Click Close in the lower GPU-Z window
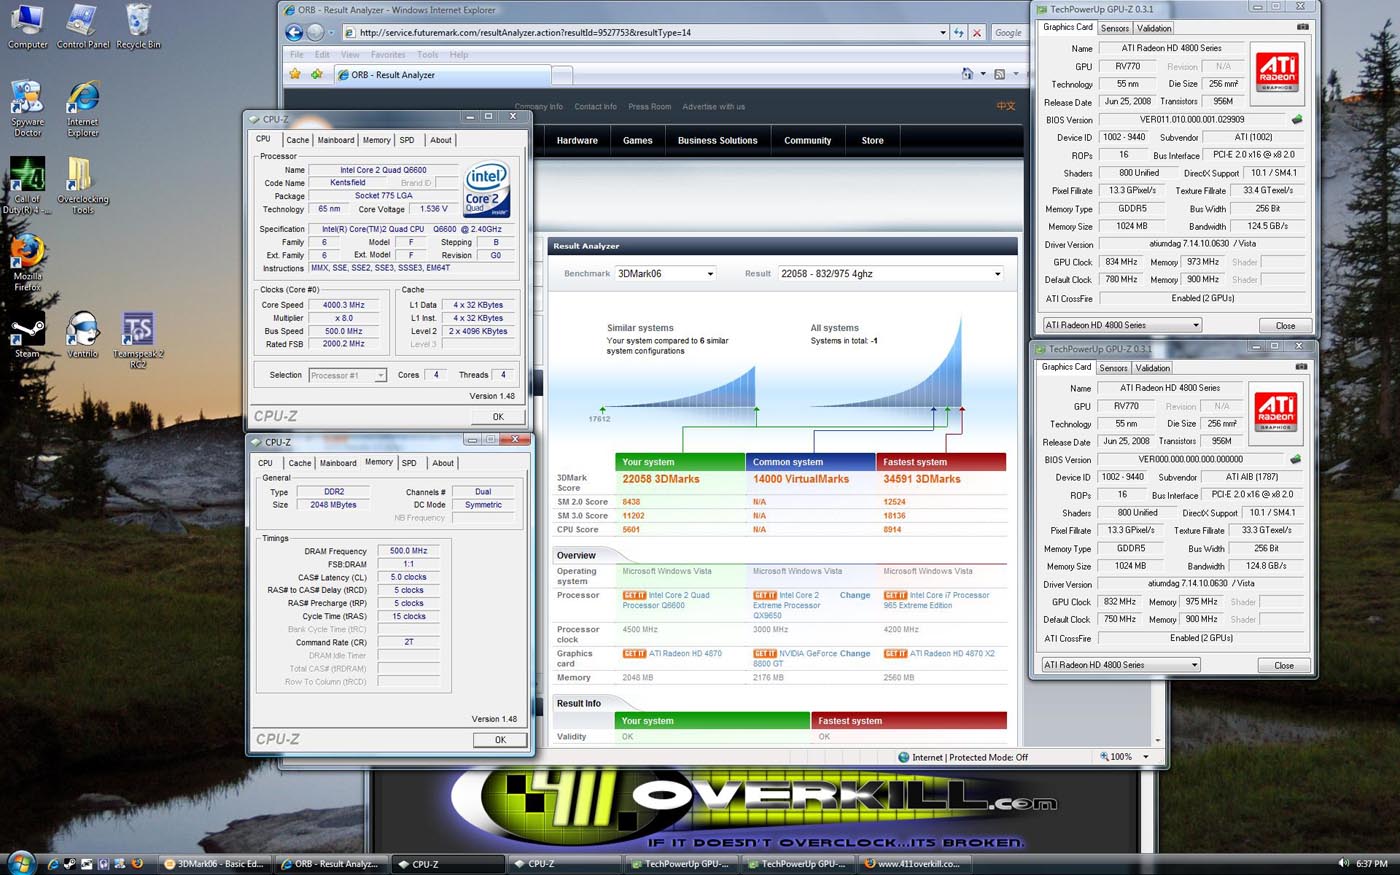The image size is (1400, 875). coord(1284,665)
